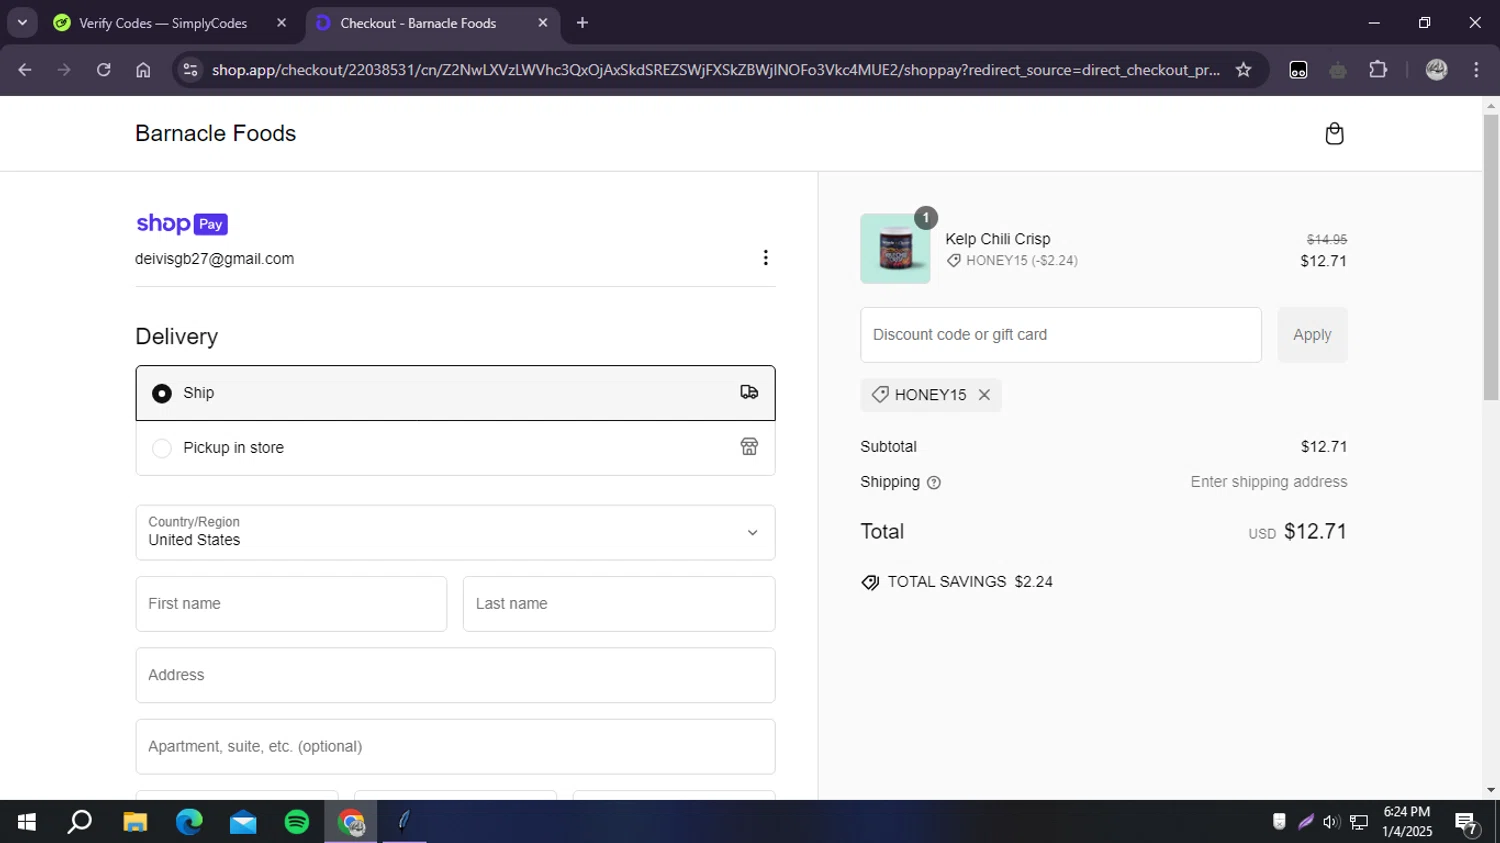Click the address bar URL
The width and height of the screenshot is (1500, 843).
[716, 70]
